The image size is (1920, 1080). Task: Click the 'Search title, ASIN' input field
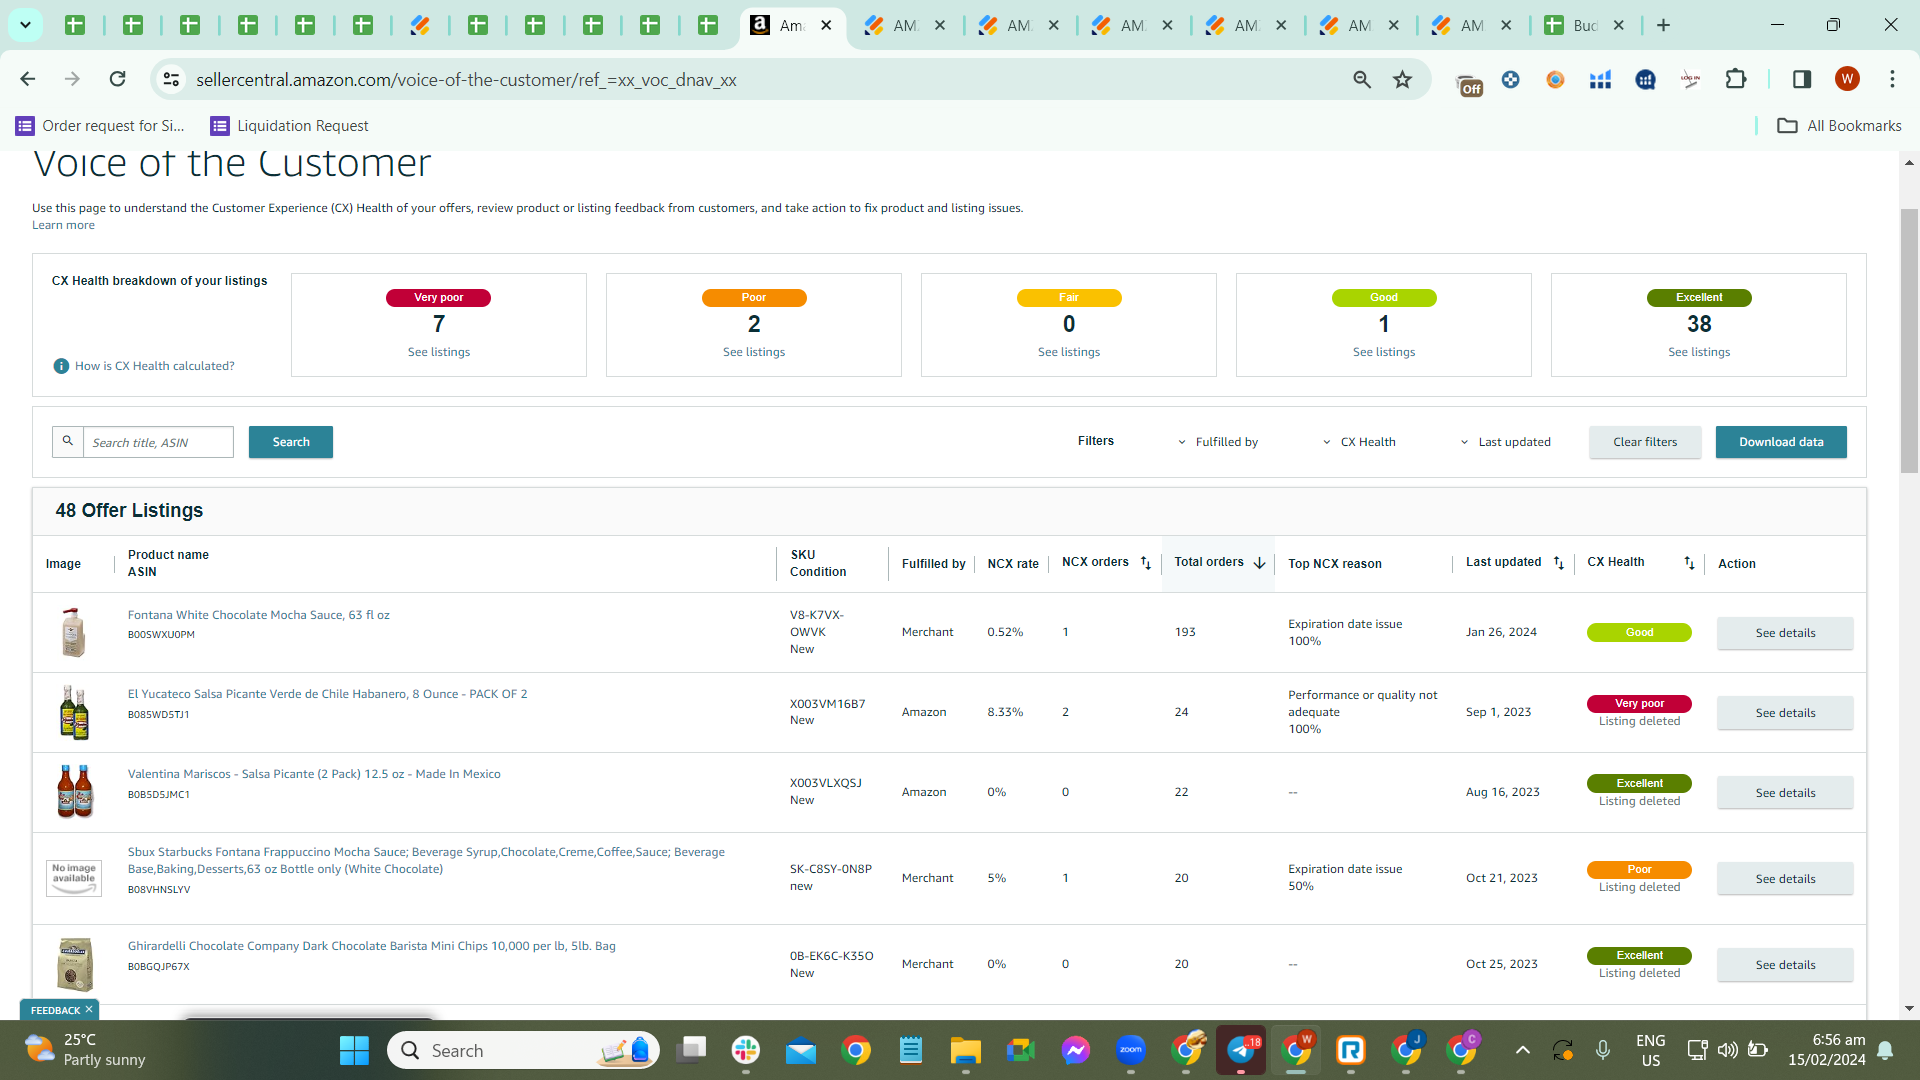pos(158,442)
